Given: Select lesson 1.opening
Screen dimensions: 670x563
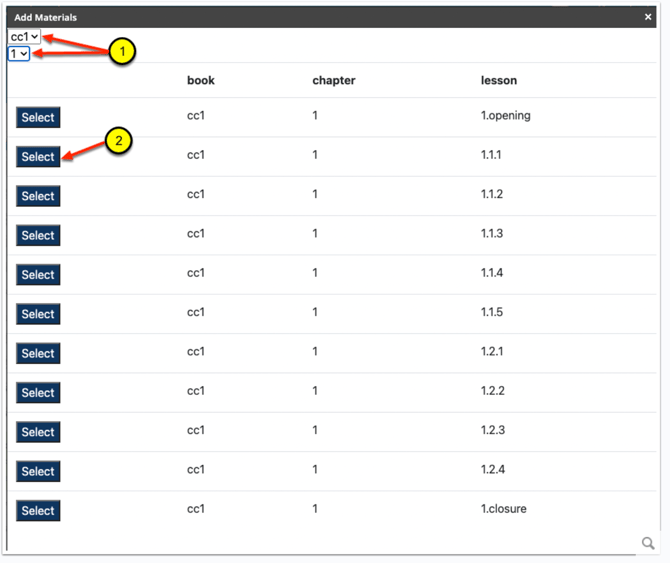Looking at the screenshot, I should (x=38, y=117).
